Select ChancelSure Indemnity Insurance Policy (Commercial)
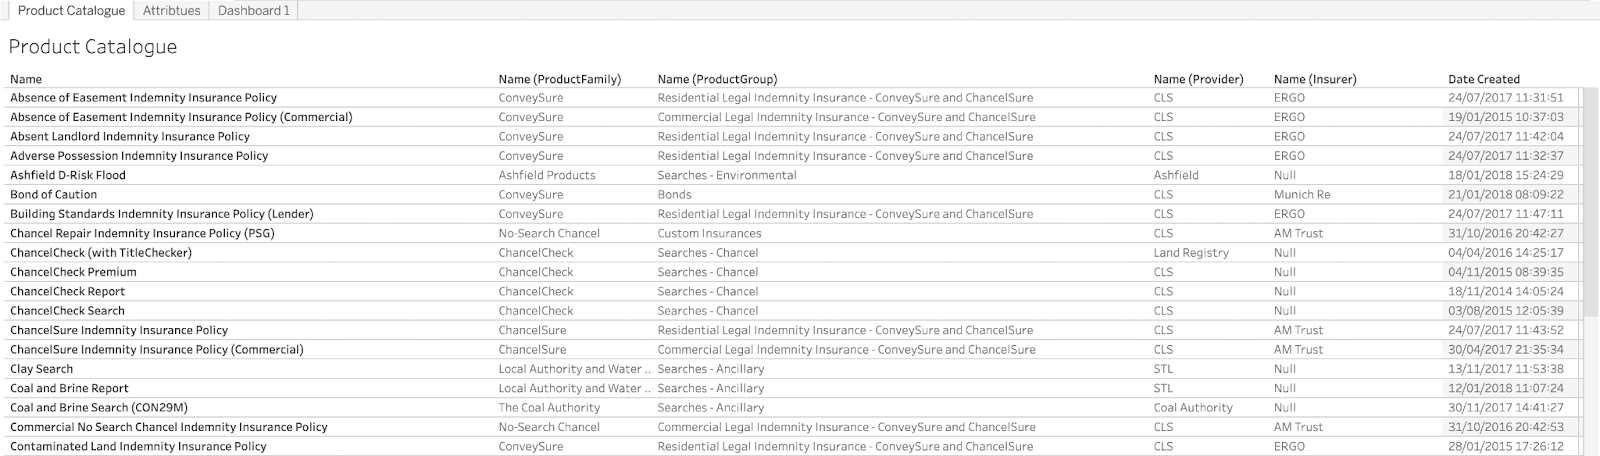1600x456 pixels. (157, 349)
